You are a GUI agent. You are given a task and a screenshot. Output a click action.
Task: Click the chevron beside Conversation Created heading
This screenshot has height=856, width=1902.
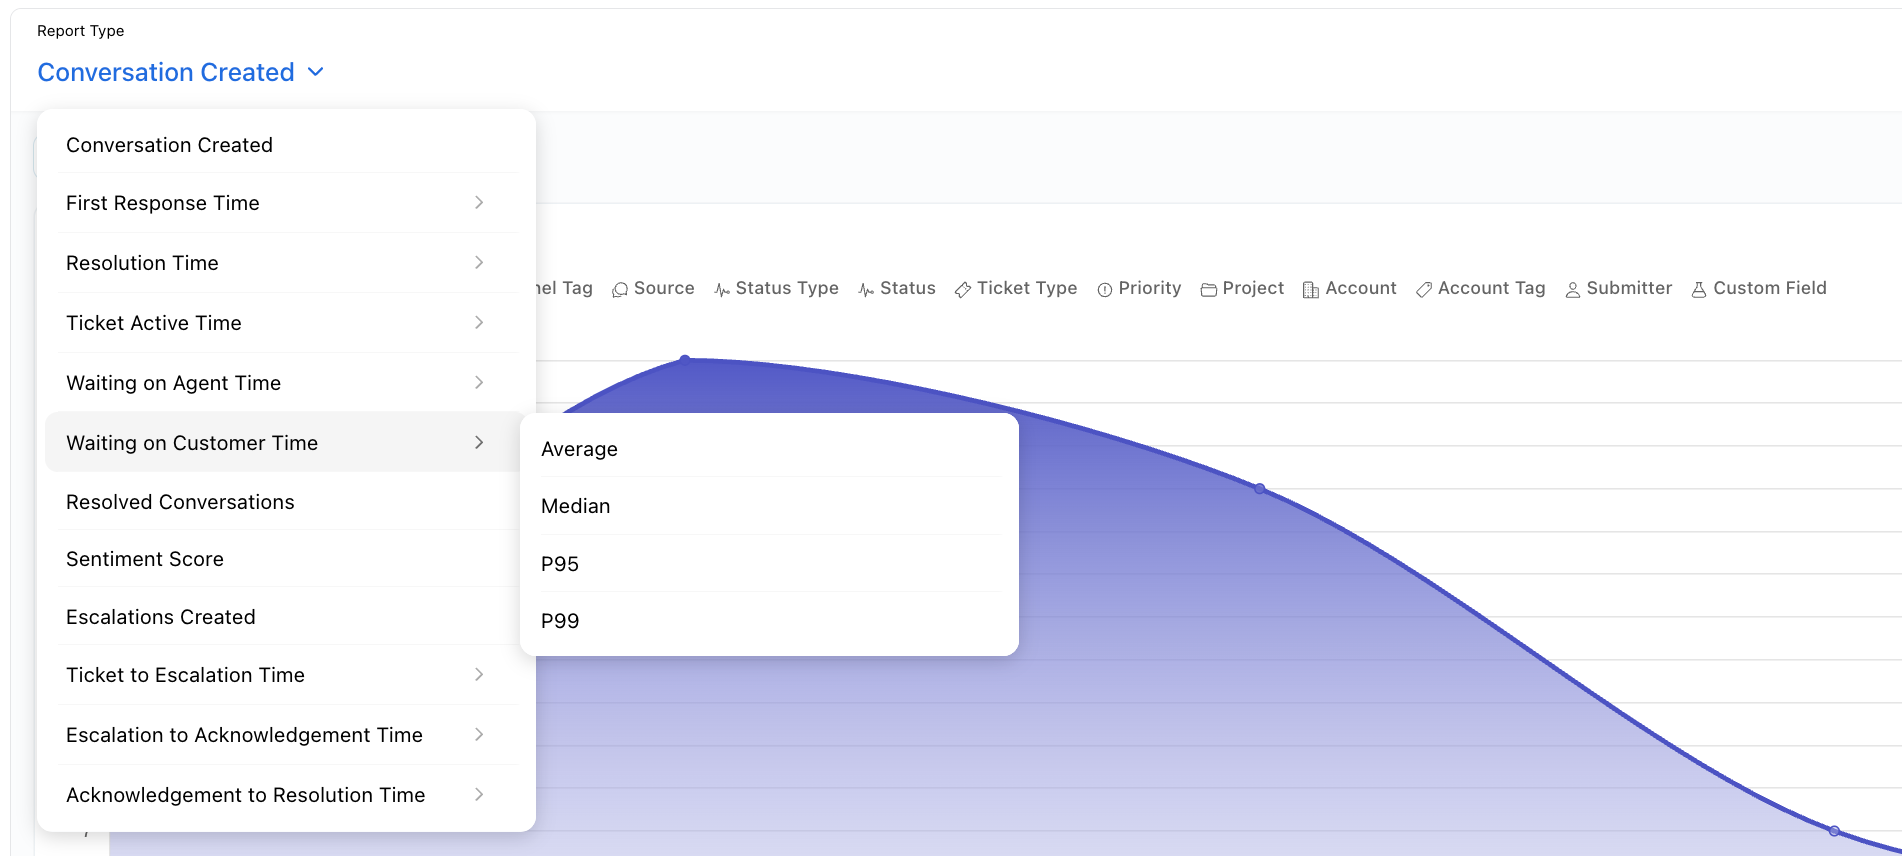316,72
